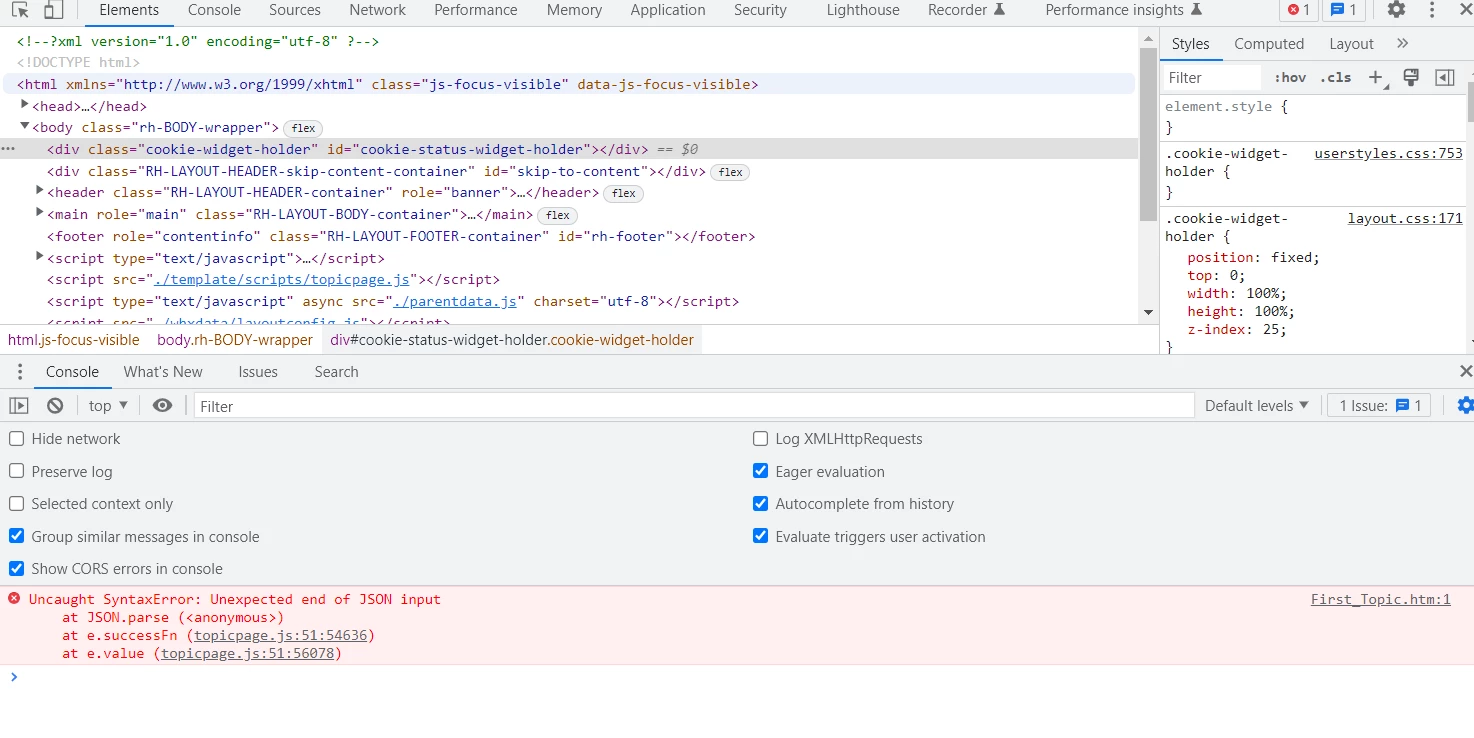Switch to the Computed styles tab
This screenshot has width=1474, height=738.
1269,43
